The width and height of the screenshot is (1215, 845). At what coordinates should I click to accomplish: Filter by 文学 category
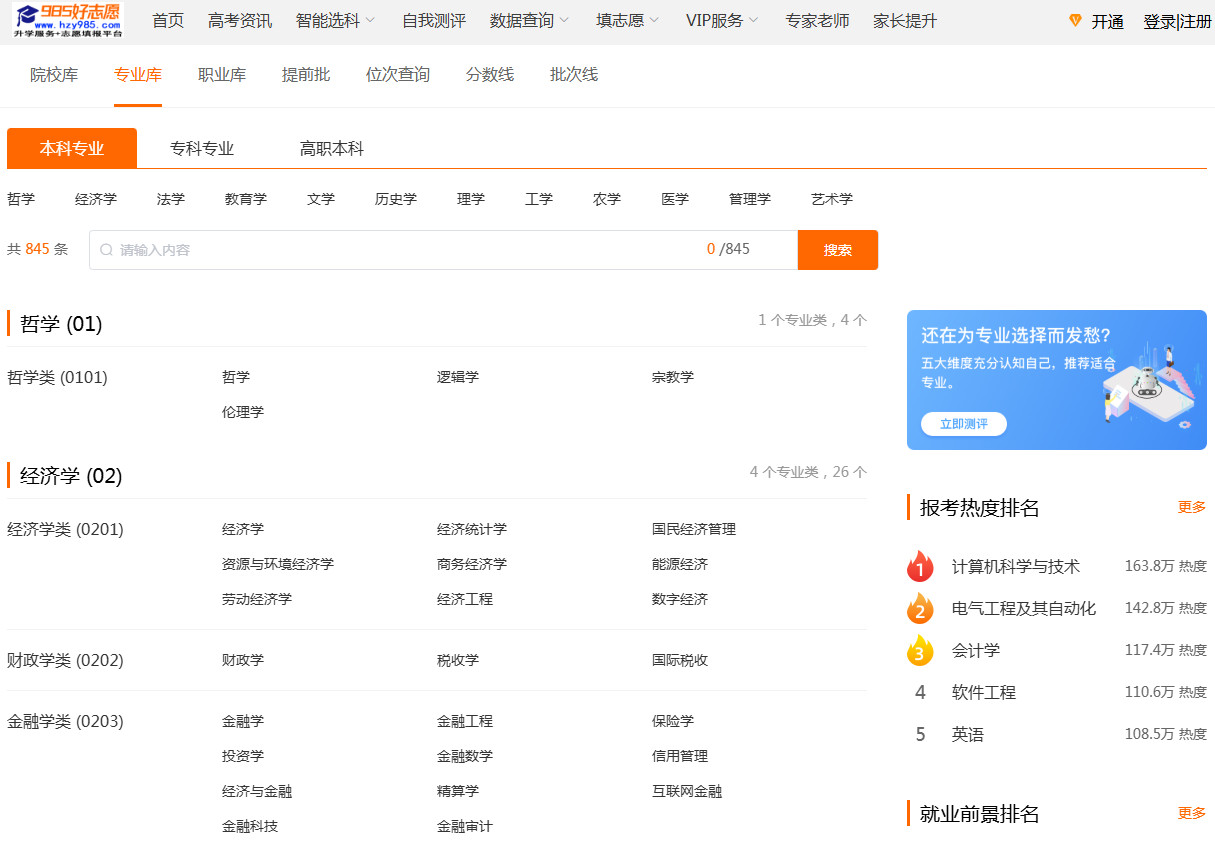(x=321, y=199)
